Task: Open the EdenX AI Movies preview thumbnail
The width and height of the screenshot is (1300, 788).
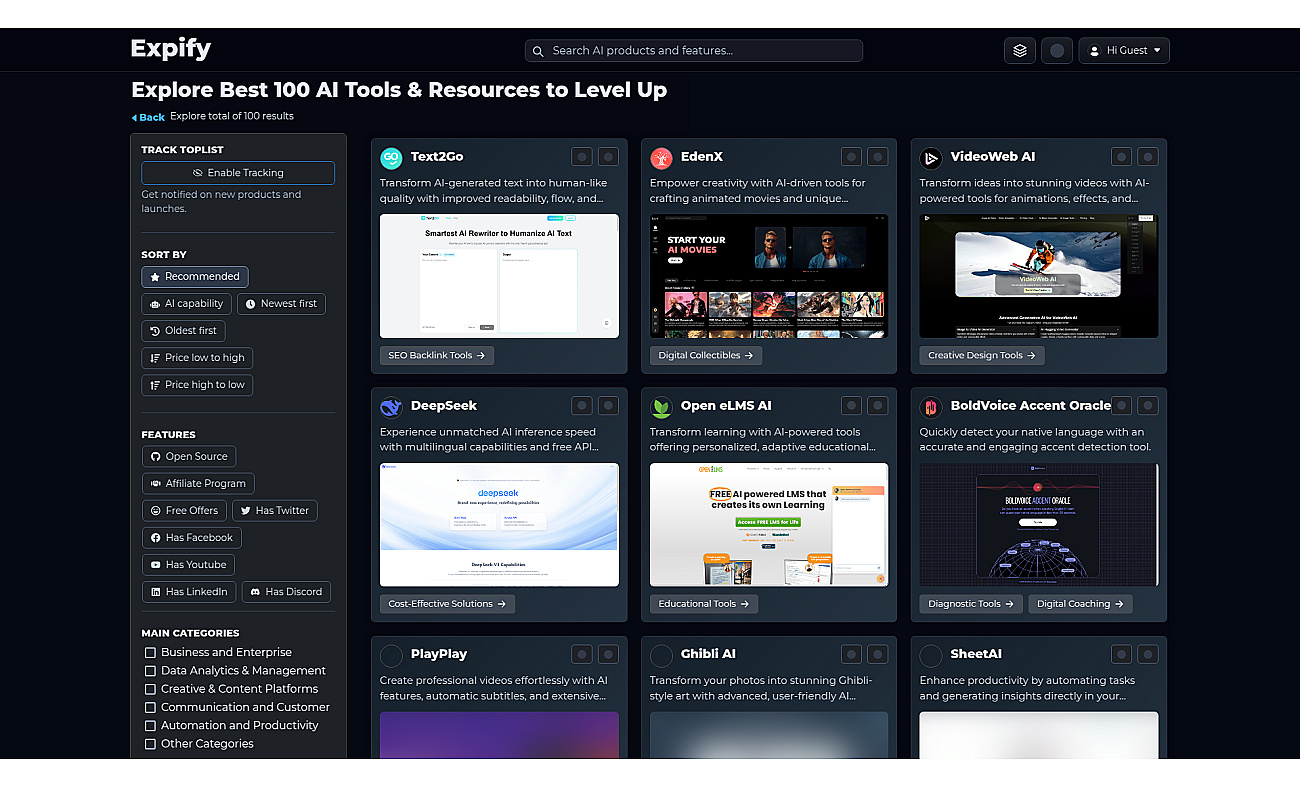Action: point(769,276)
